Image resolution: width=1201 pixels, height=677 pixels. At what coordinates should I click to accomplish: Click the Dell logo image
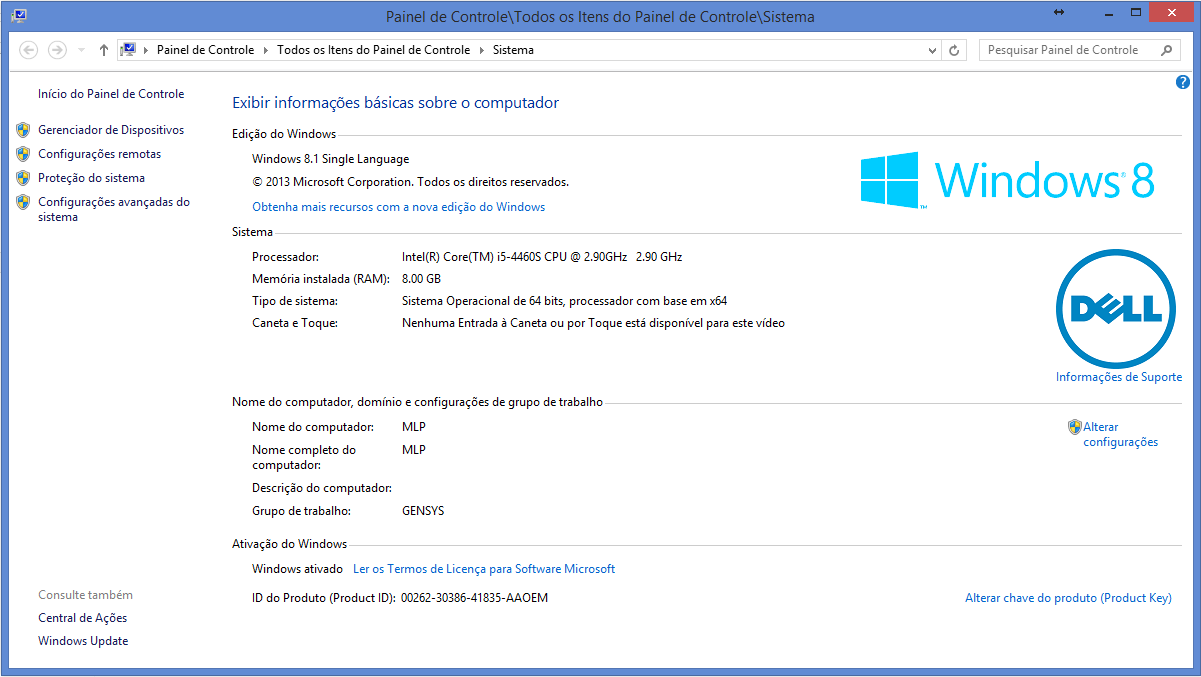(x=1116, y=309)
